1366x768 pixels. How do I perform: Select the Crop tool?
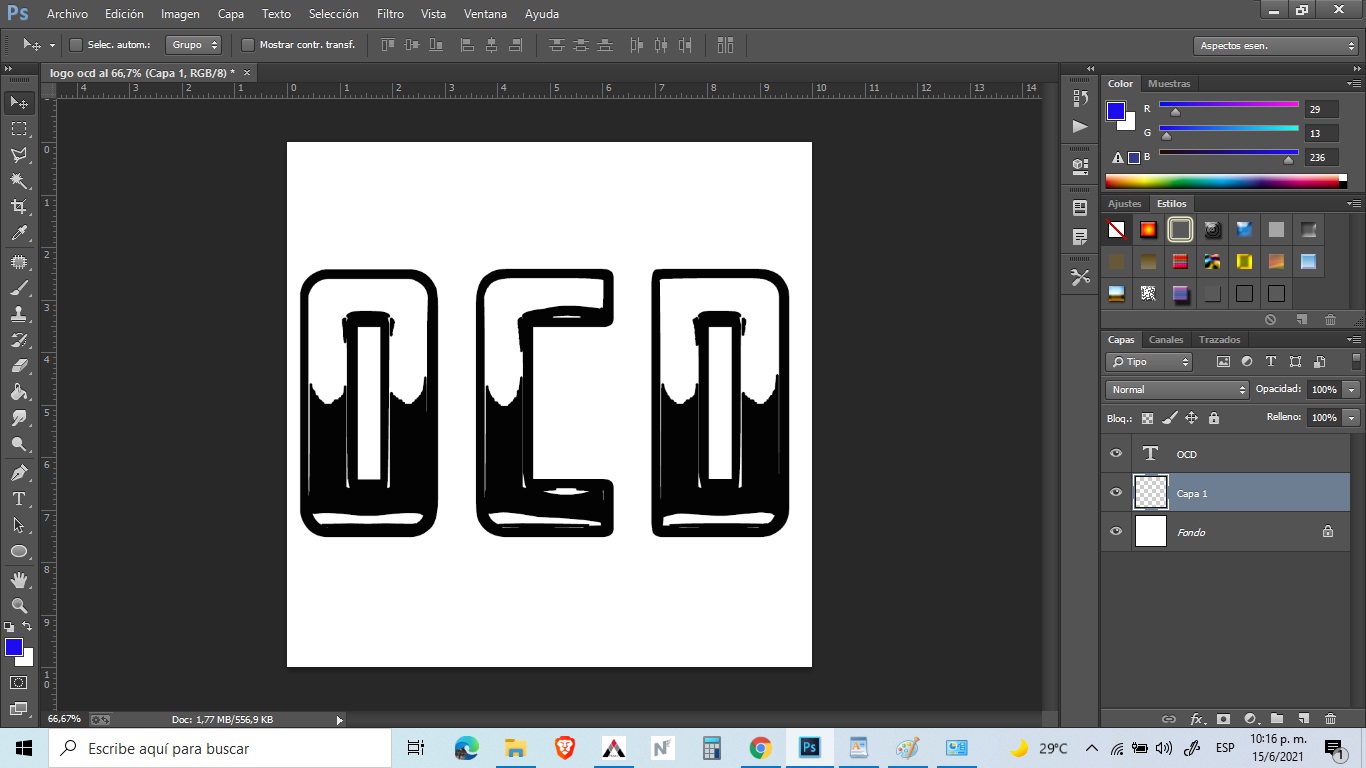19,207
